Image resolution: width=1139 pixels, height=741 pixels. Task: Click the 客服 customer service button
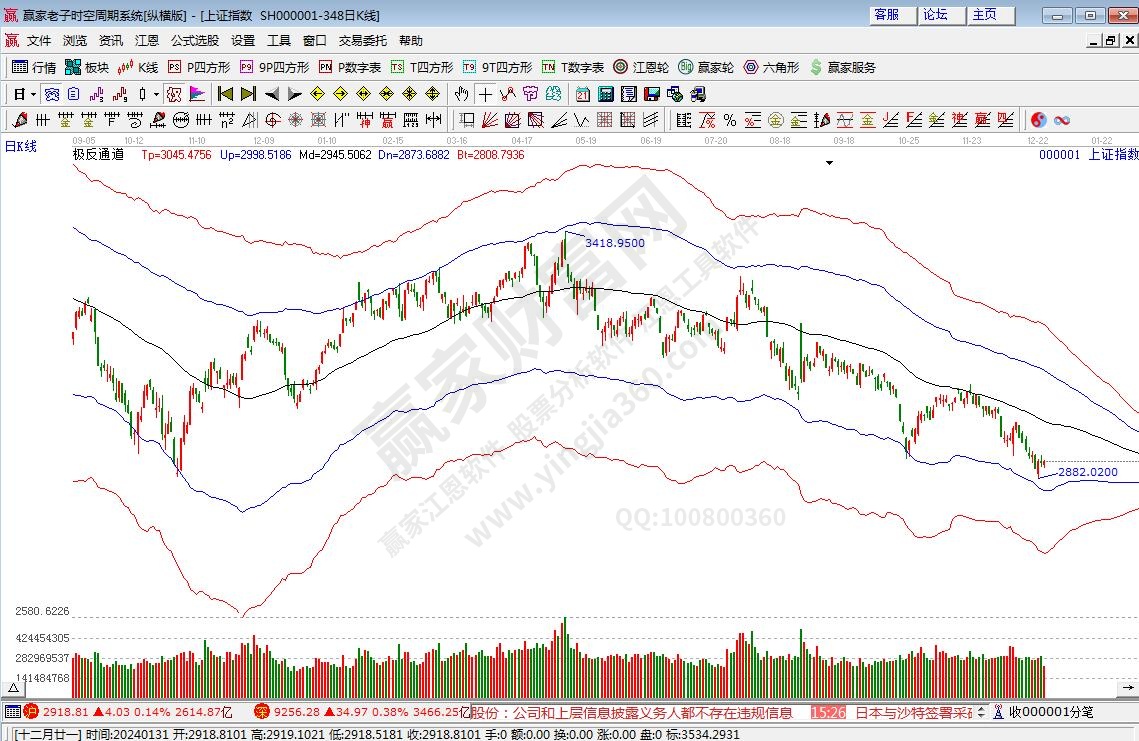tap(886, 15)
